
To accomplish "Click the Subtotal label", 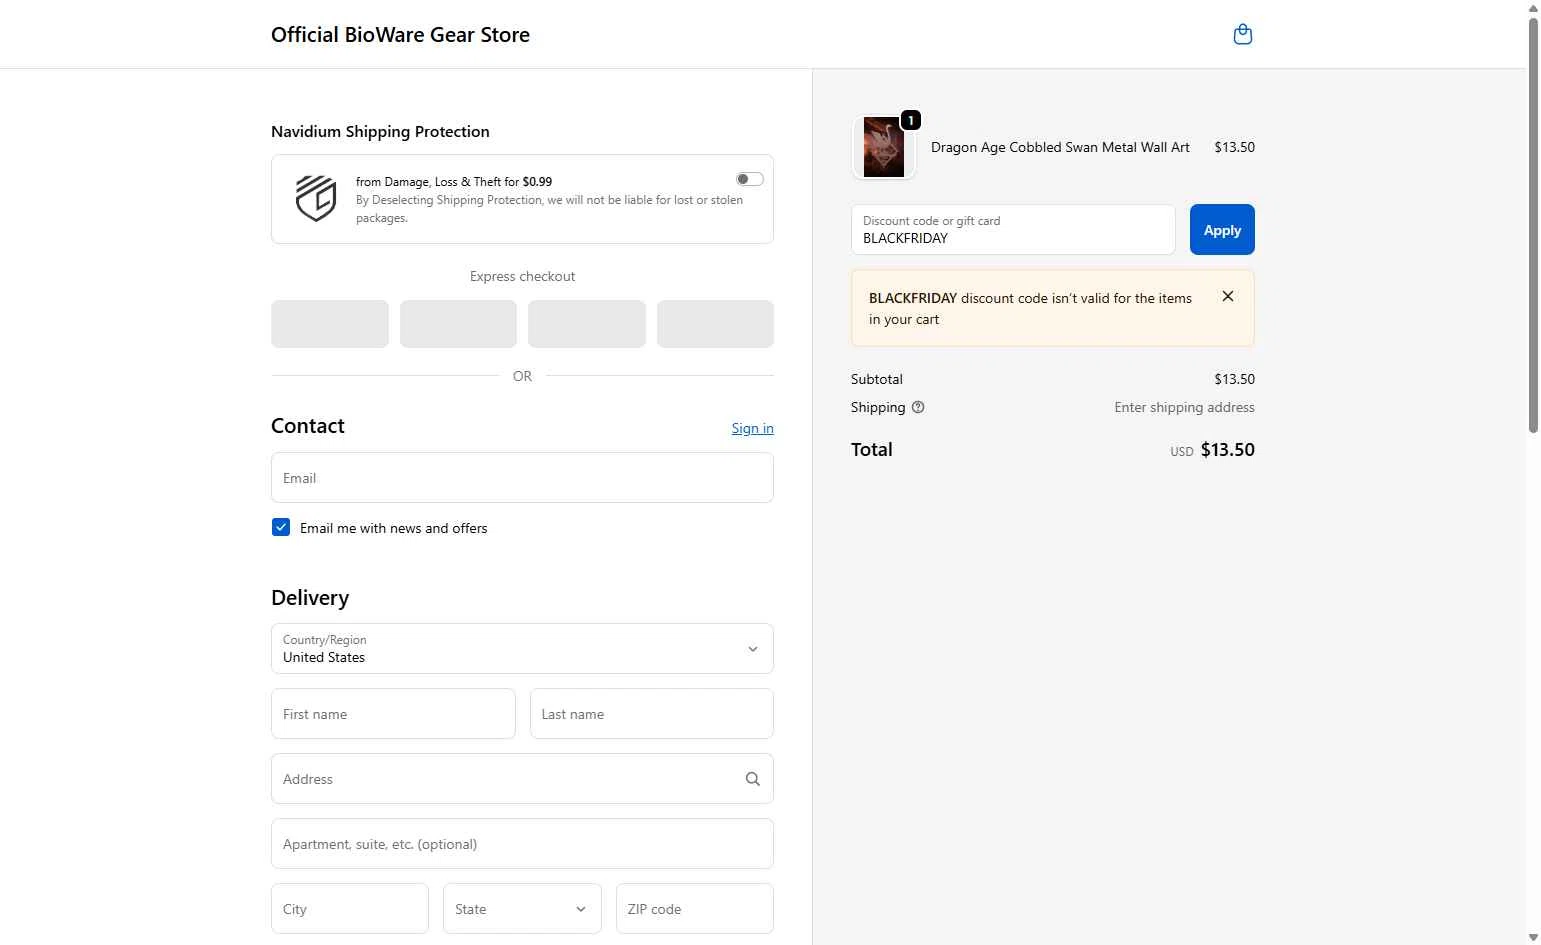I will (877, 379).
